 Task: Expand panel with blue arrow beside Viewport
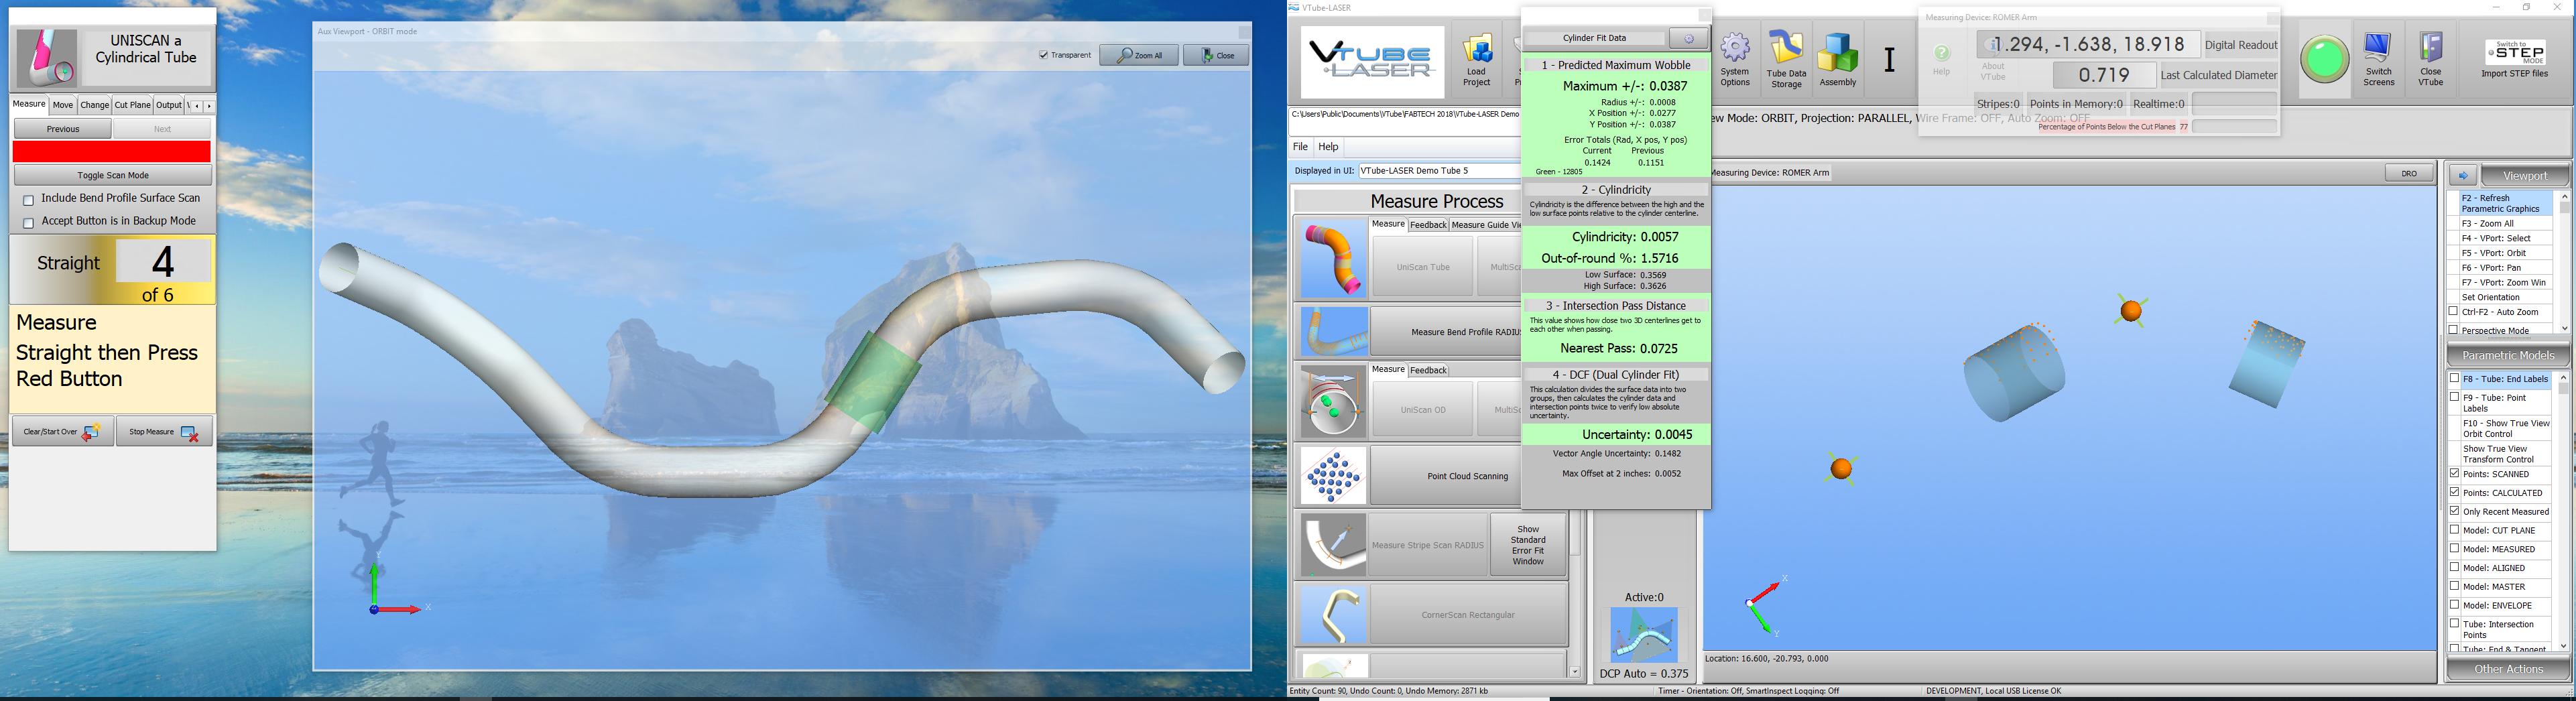pos(2462,176)
